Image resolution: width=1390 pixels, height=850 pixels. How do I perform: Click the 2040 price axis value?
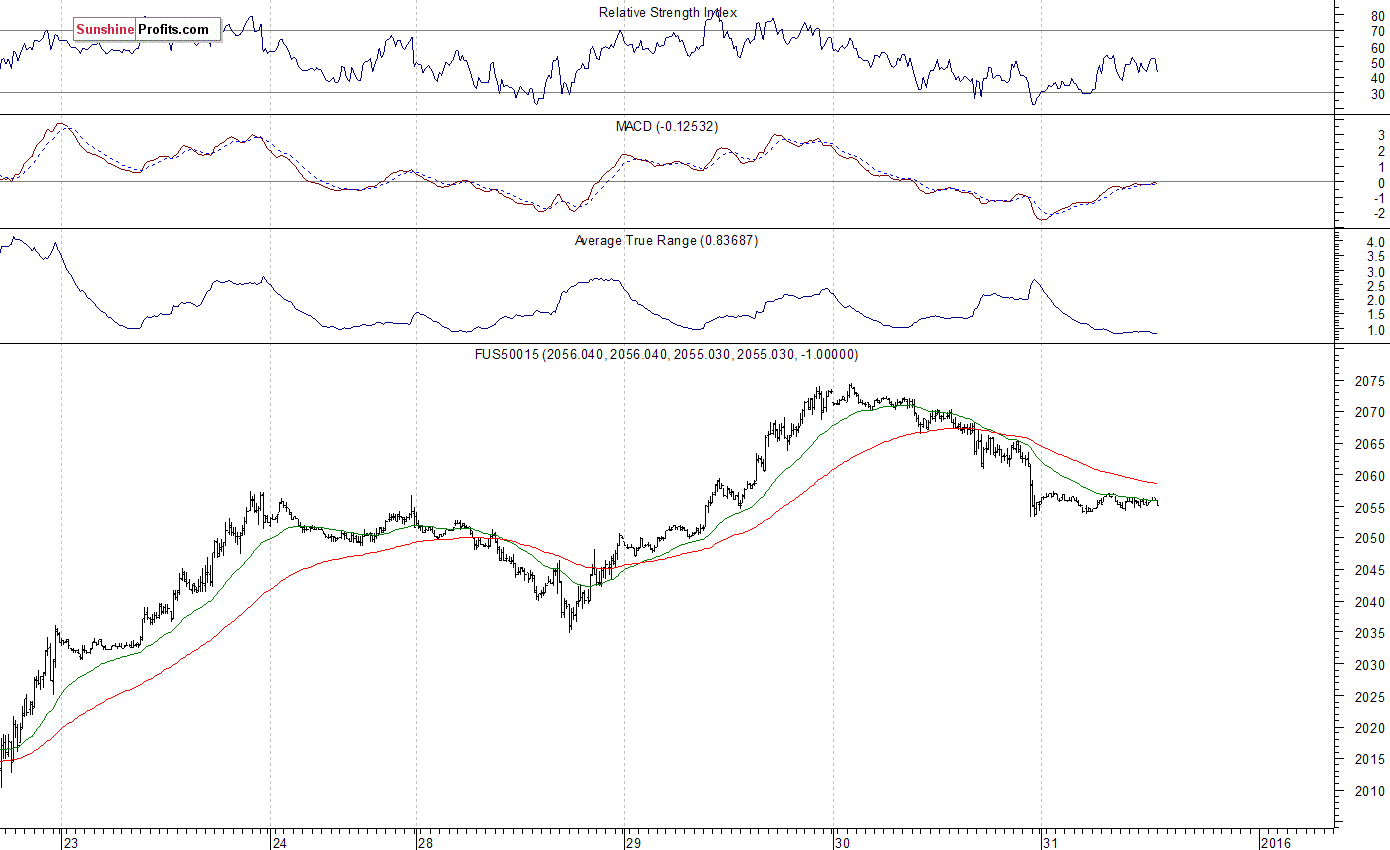coord(1371,602)
